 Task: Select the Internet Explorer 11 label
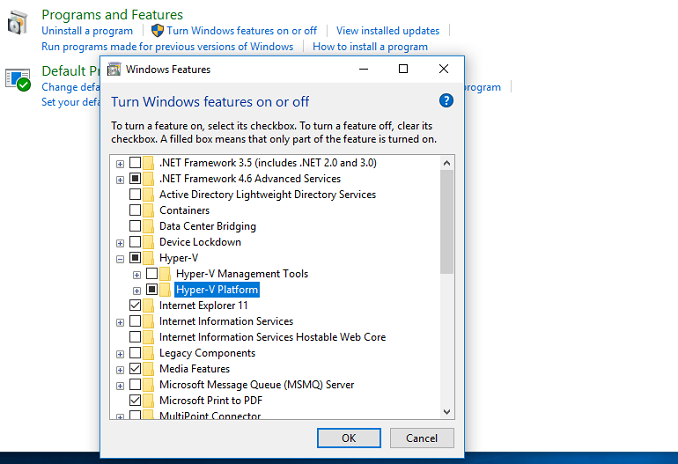(203, 306)
